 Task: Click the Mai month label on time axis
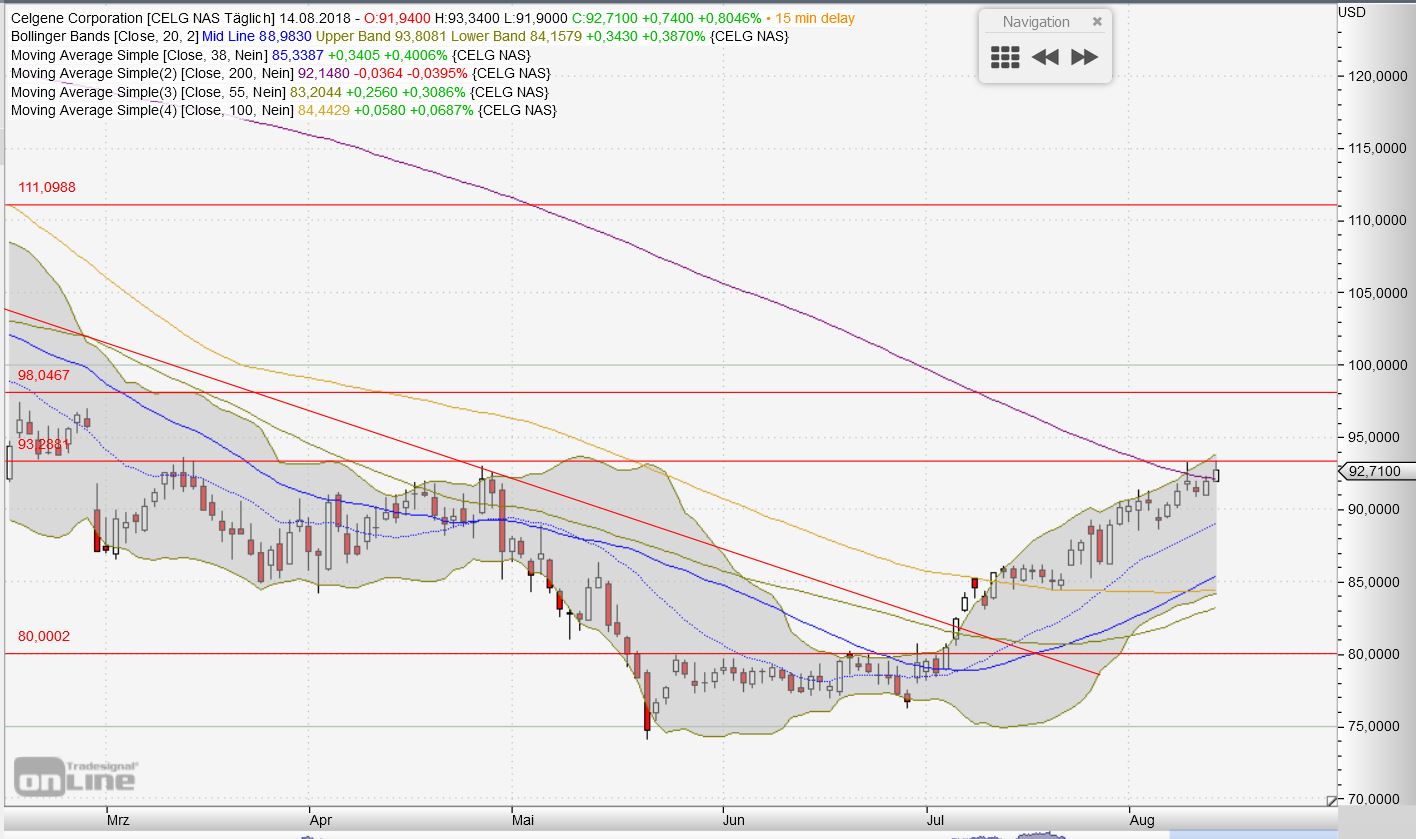point(522,820)
